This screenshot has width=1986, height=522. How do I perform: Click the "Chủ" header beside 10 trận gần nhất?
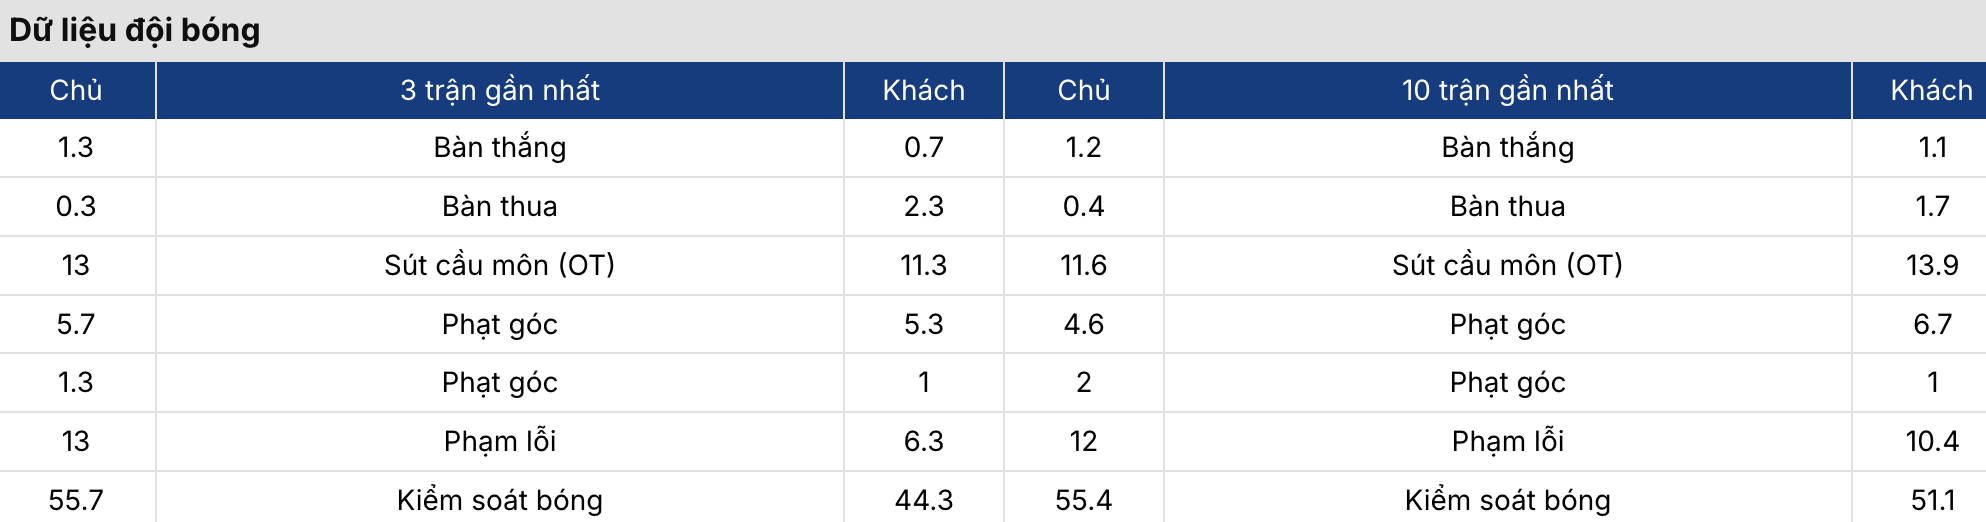click(x=1084, y=91)
